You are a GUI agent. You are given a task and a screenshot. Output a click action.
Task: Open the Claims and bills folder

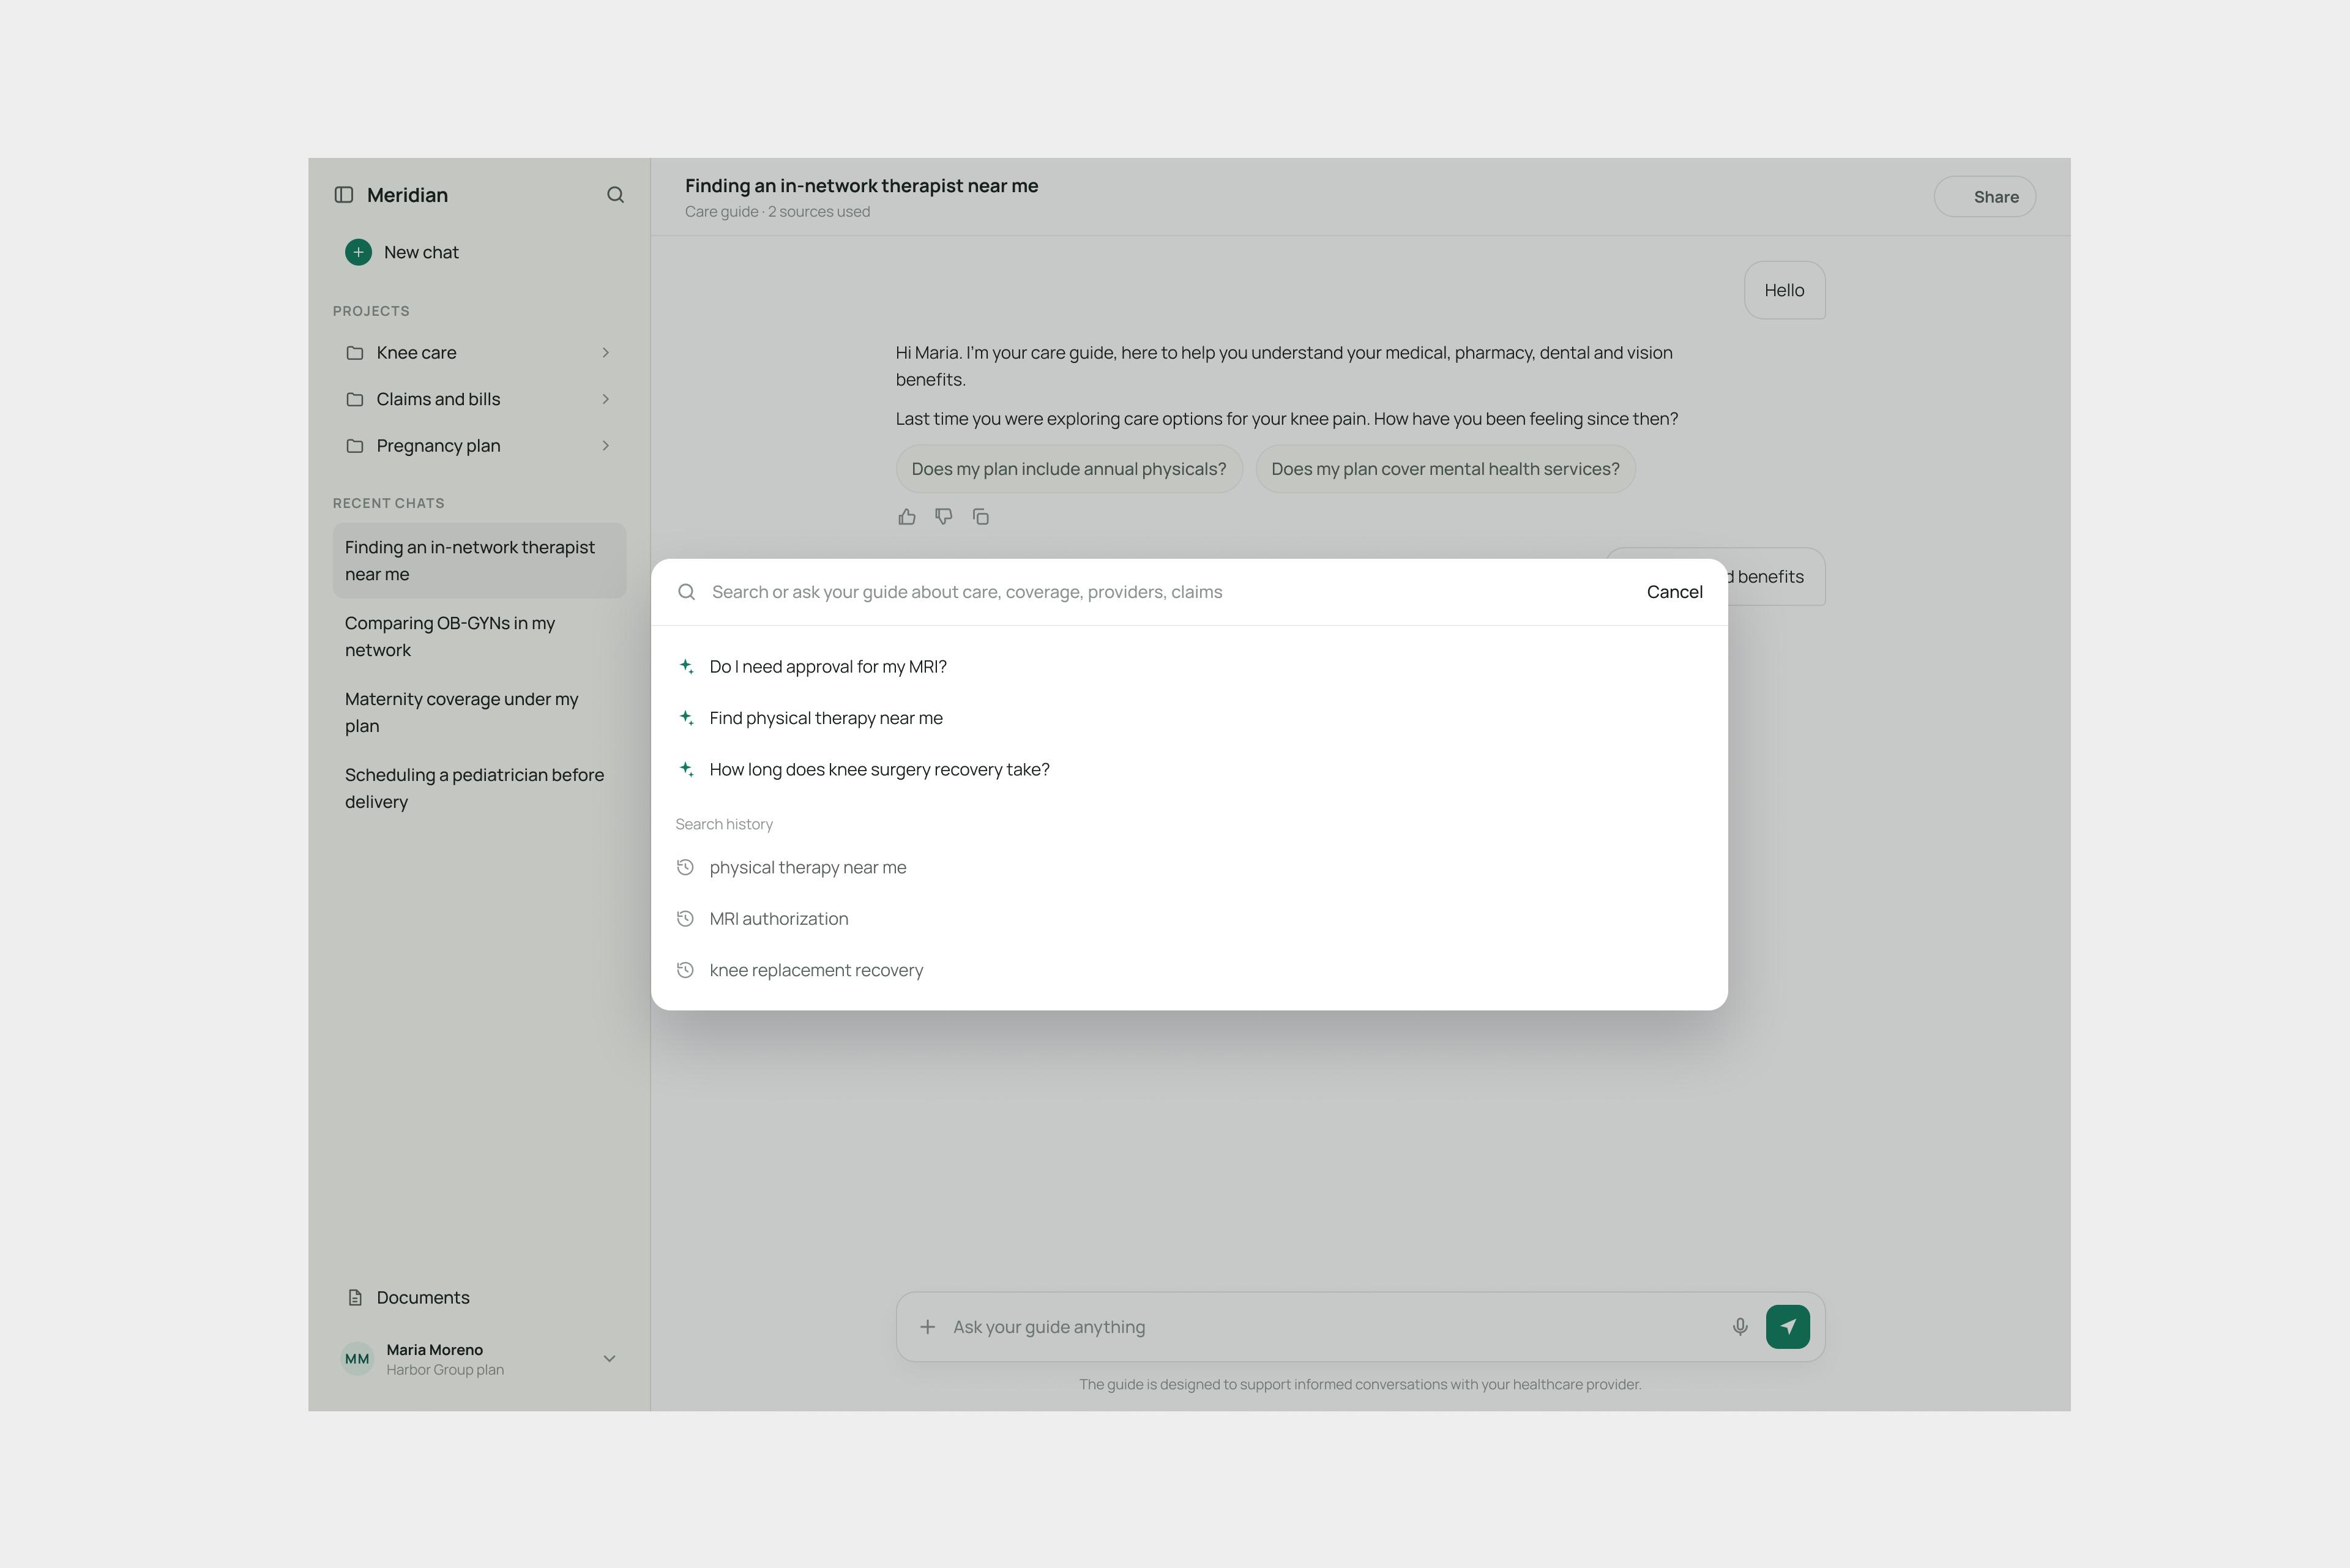[x=479, y=399]
